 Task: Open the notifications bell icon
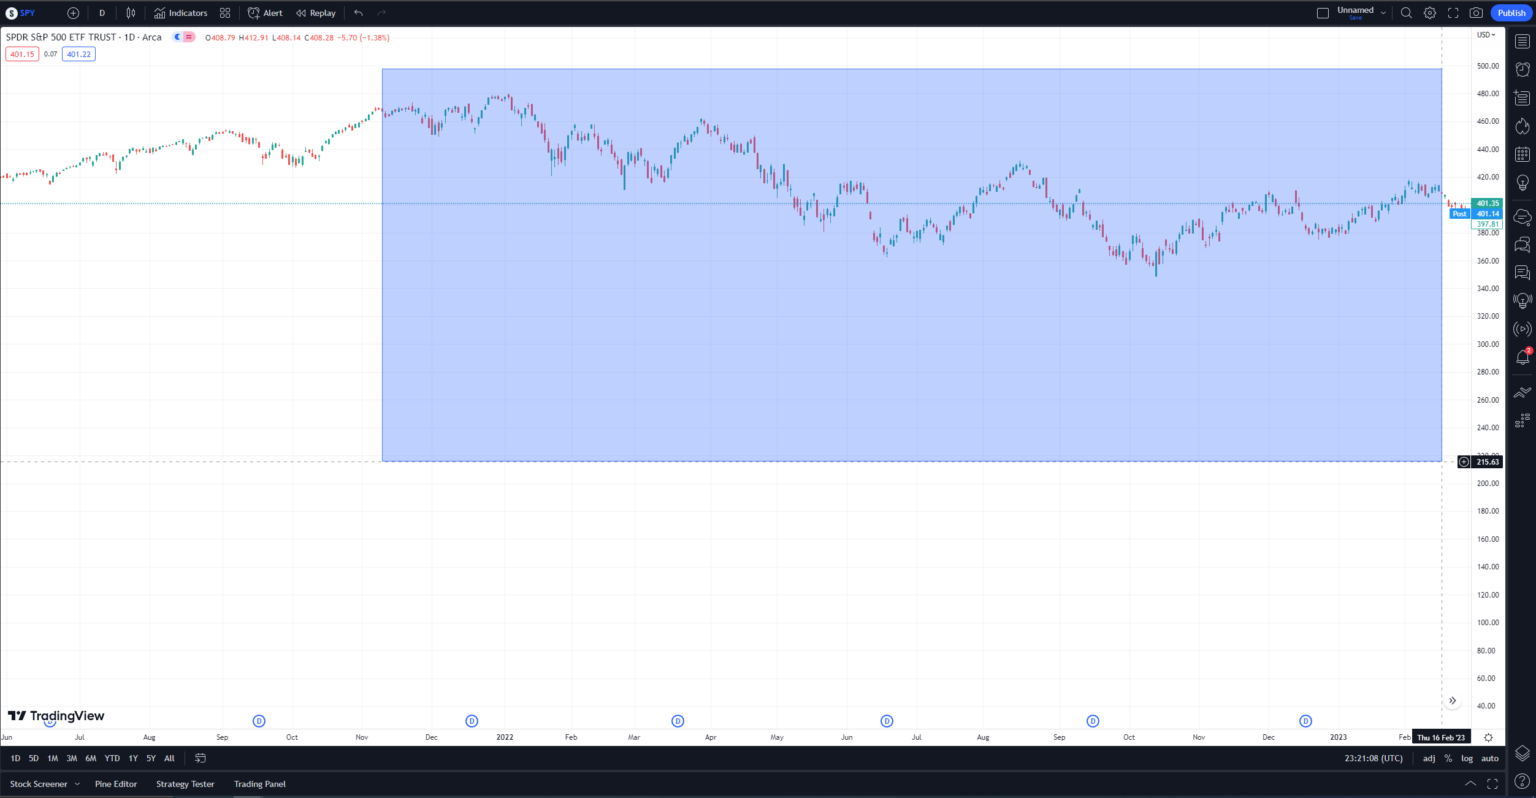click(x=1523, y=357)
